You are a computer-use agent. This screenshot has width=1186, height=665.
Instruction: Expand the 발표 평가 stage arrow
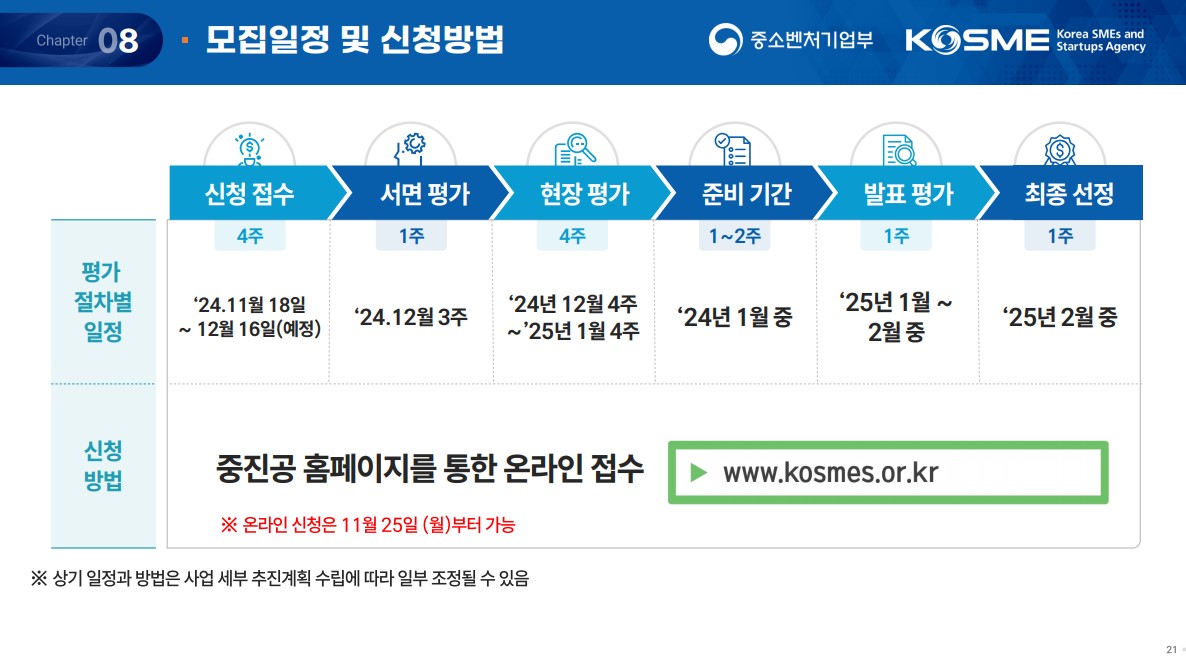(x=897, y=192)
